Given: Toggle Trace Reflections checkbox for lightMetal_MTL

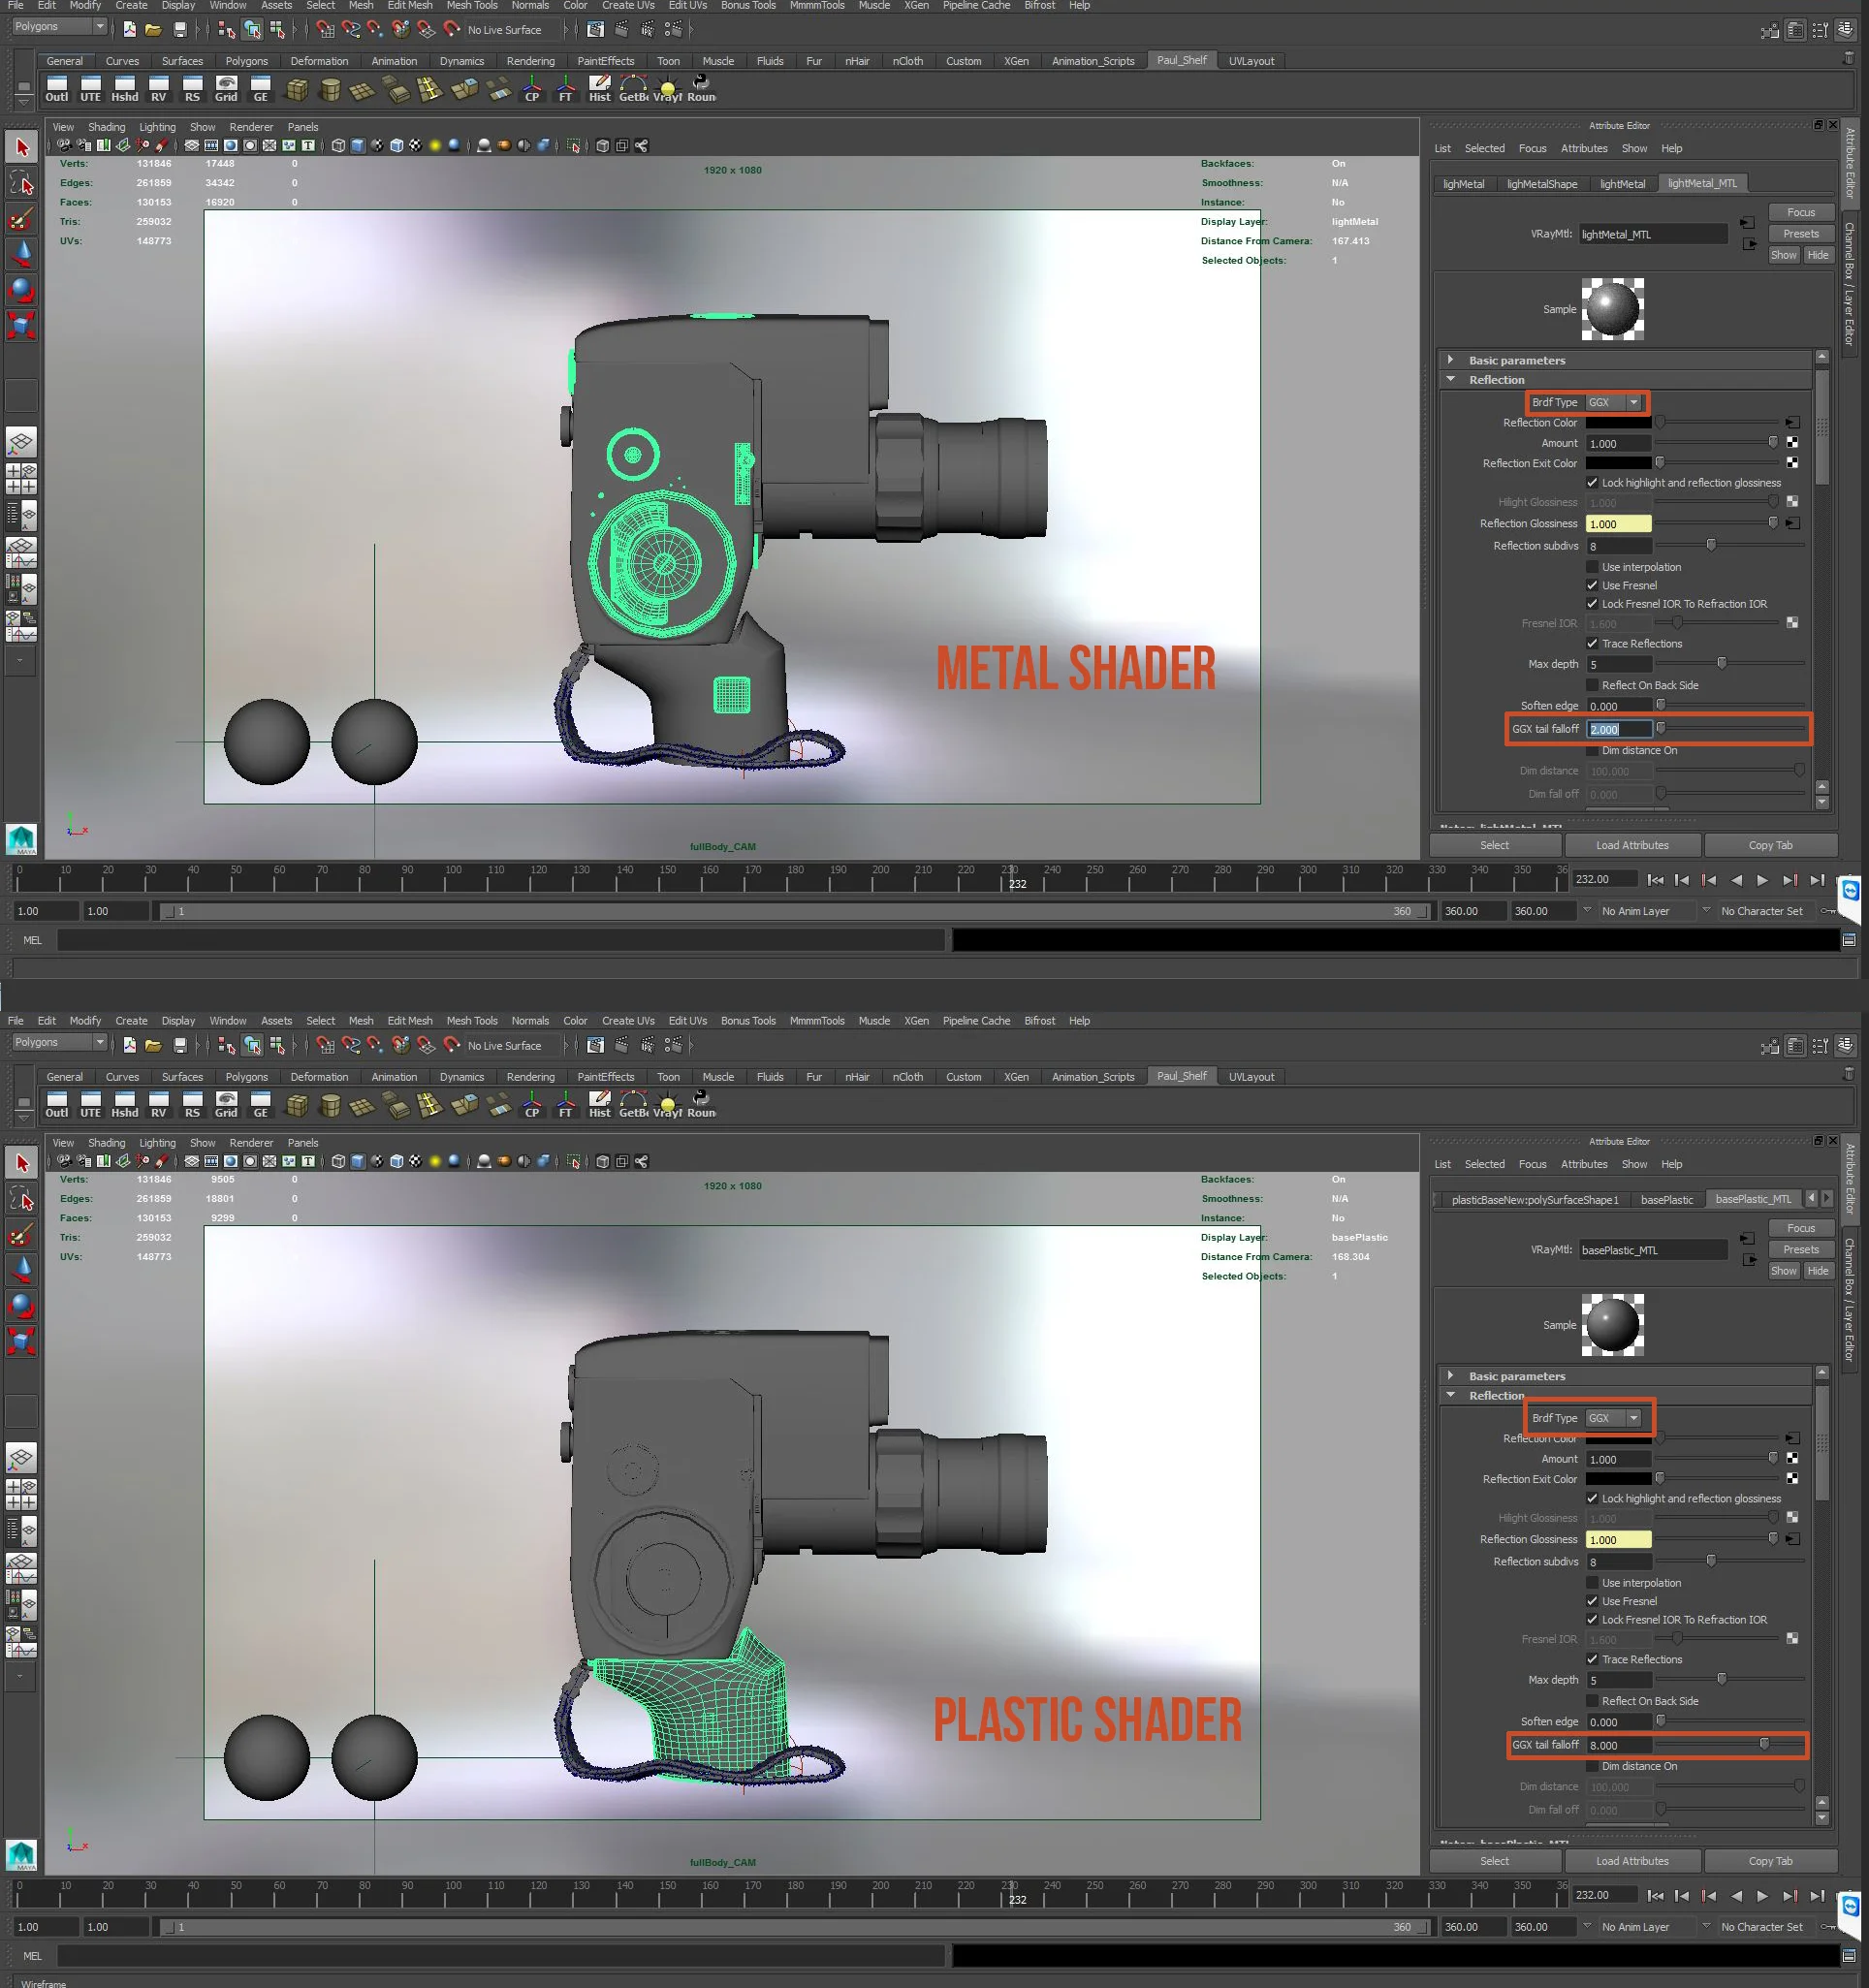Looking at the screenshot, I should pyautogui.click(x=1592, y=643).
